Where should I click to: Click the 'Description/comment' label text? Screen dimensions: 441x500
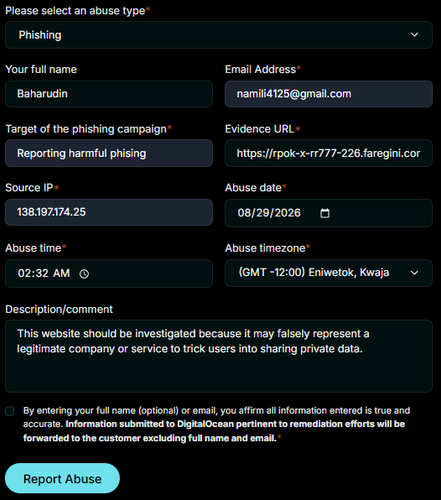coord(59,309)
